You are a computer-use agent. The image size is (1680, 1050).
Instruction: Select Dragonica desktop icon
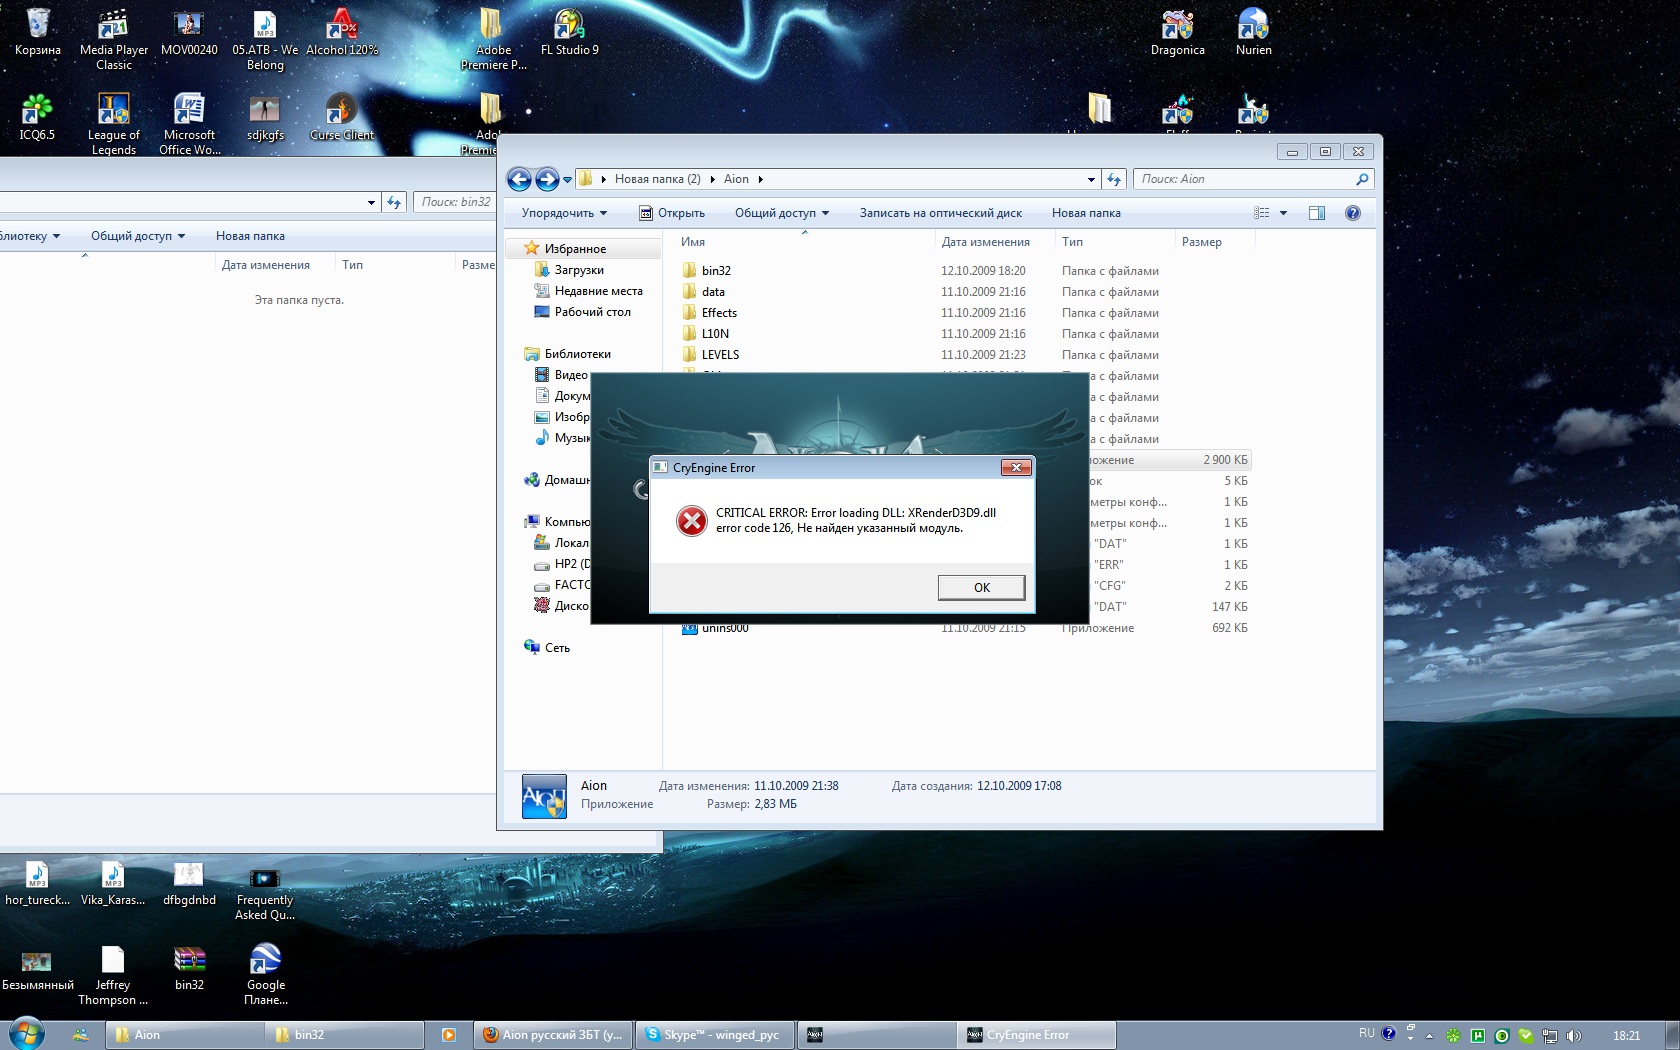(1178, 32)
